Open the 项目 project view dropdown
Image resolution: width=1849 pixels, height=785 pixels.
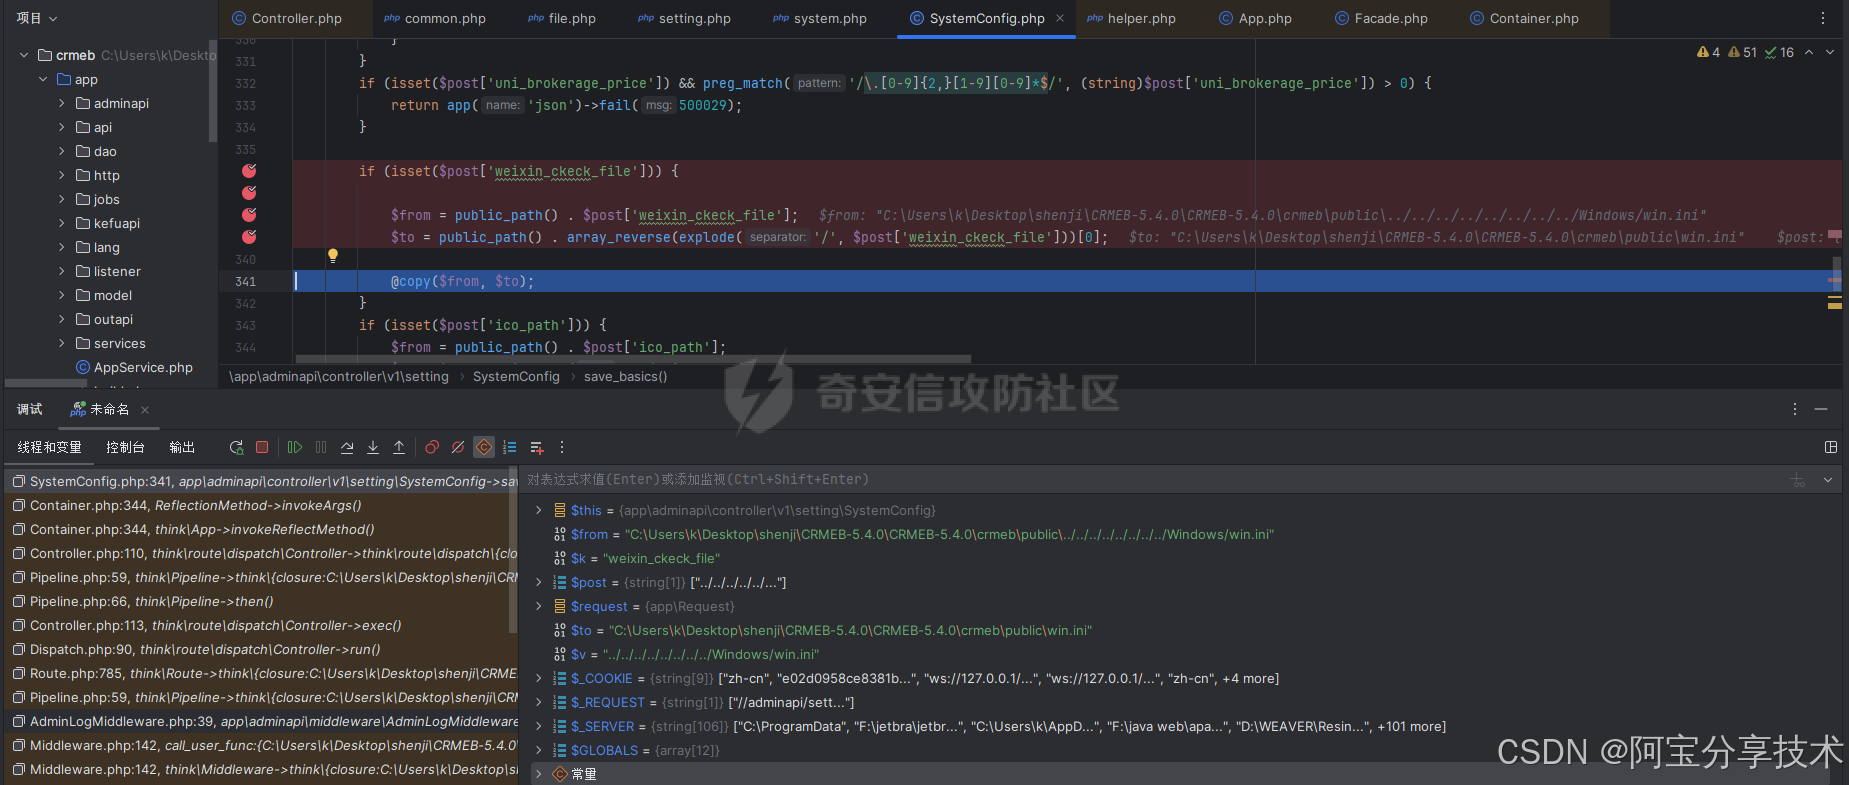(37, 18)
